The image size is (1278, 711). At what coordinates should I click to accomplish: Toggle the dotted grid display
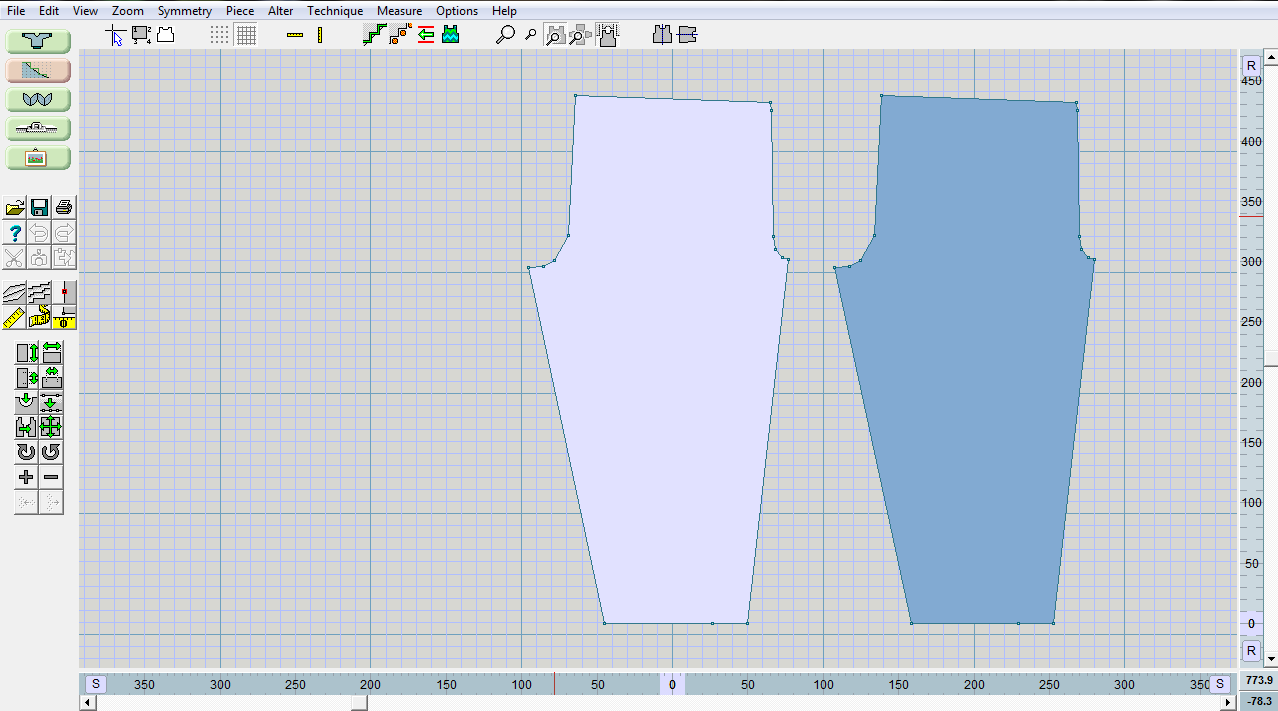click(220, 35)
